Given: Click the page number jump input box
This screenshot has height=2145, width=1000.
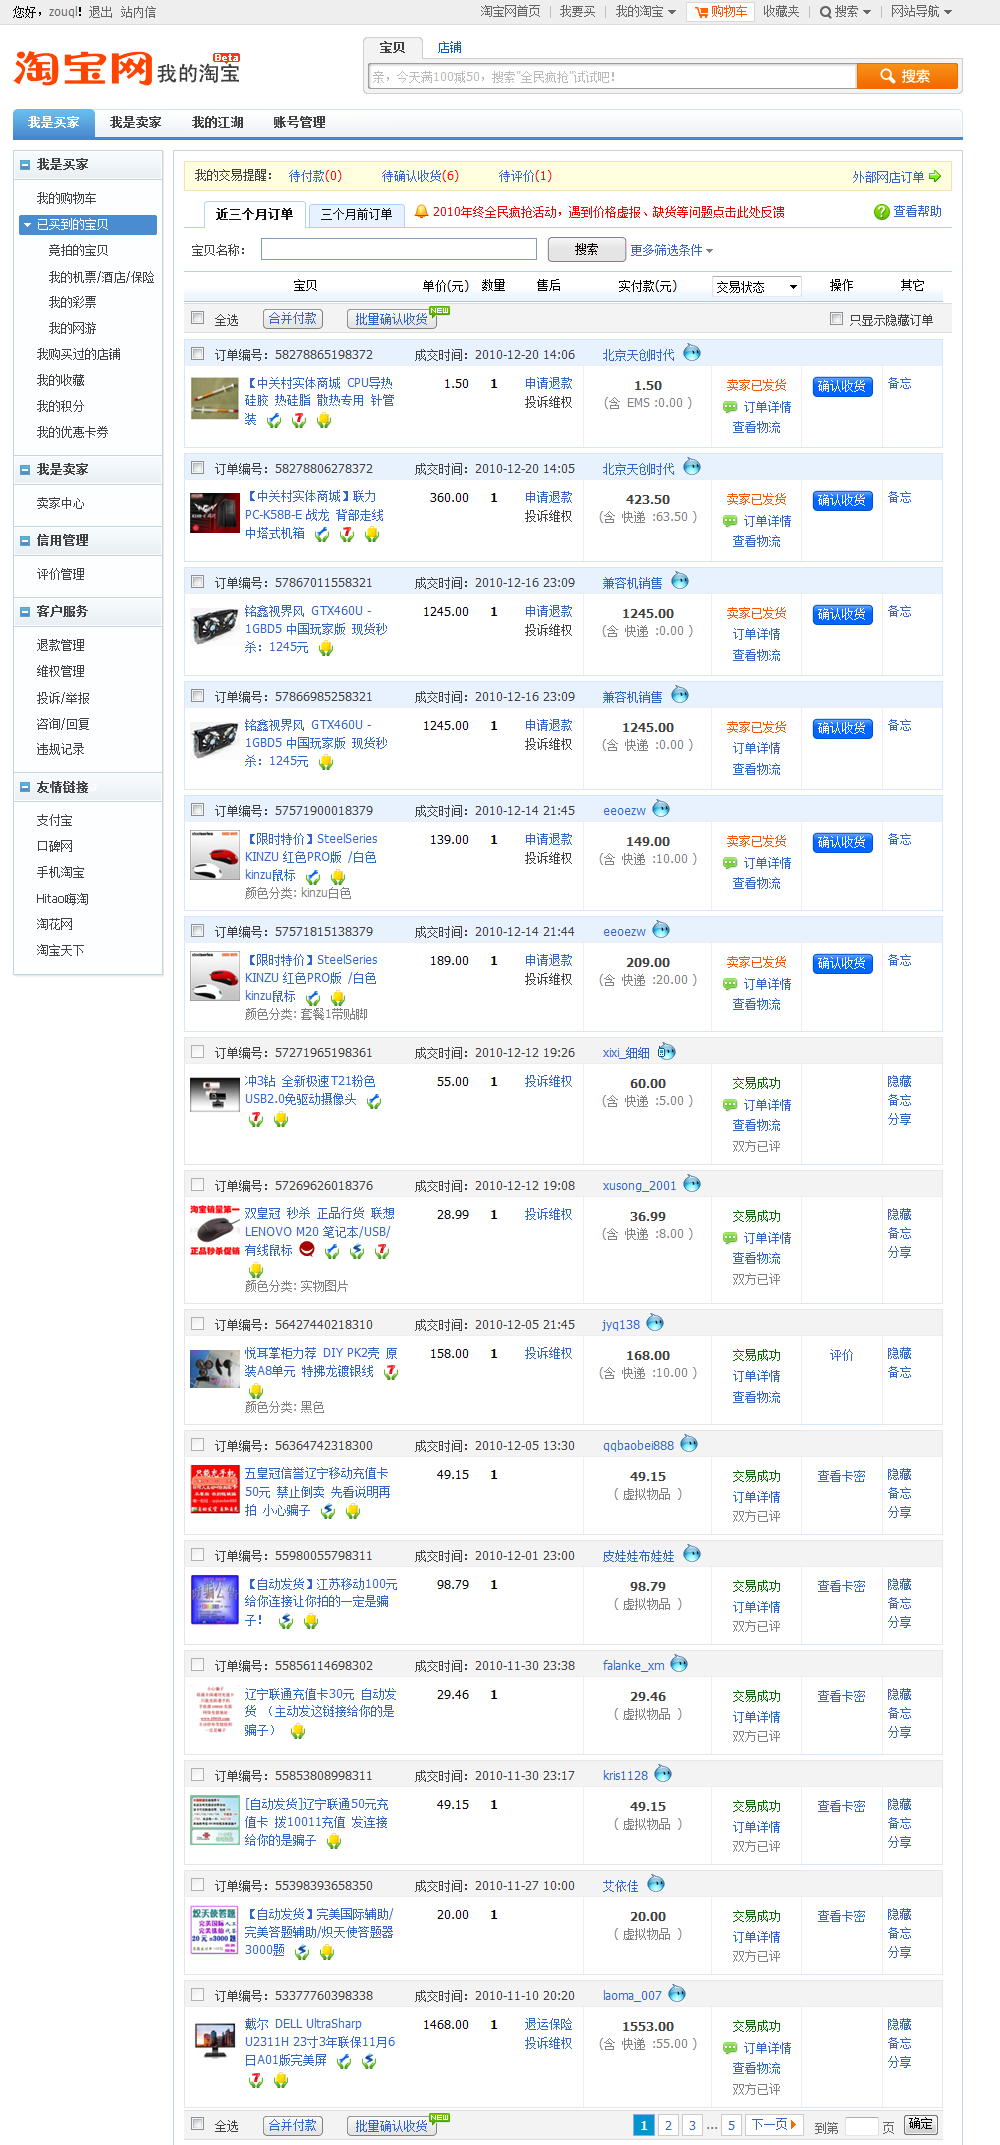Looking at the screenshot, I should pos(861,2126).
